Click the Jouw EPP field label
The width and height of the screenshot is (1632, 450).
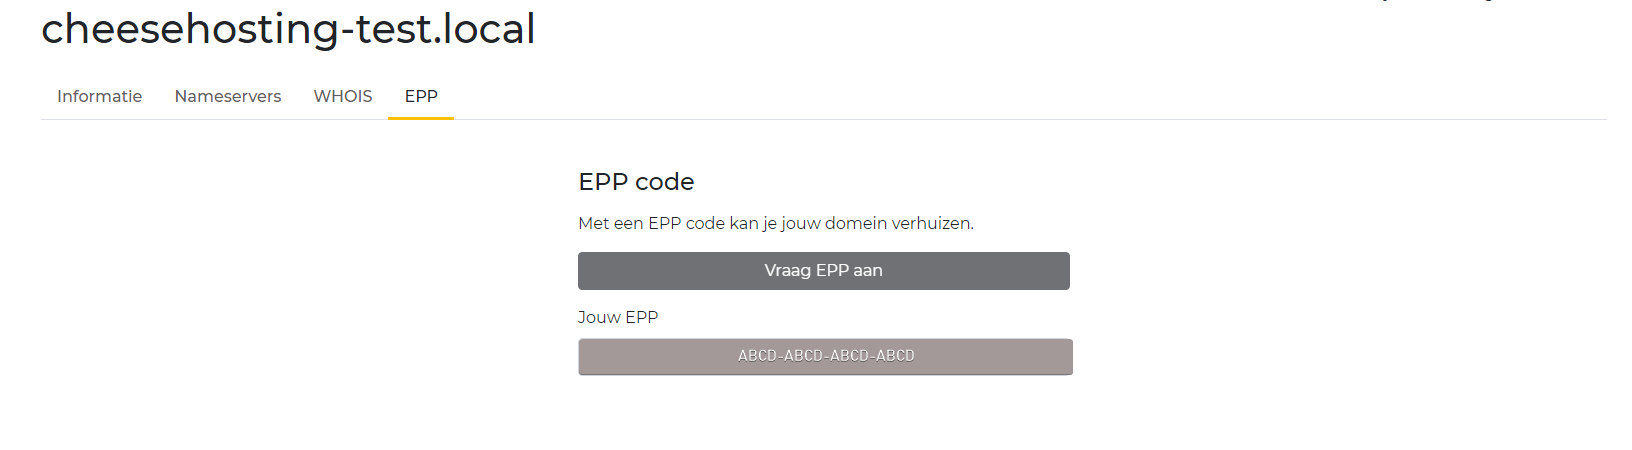coord(618,317)
